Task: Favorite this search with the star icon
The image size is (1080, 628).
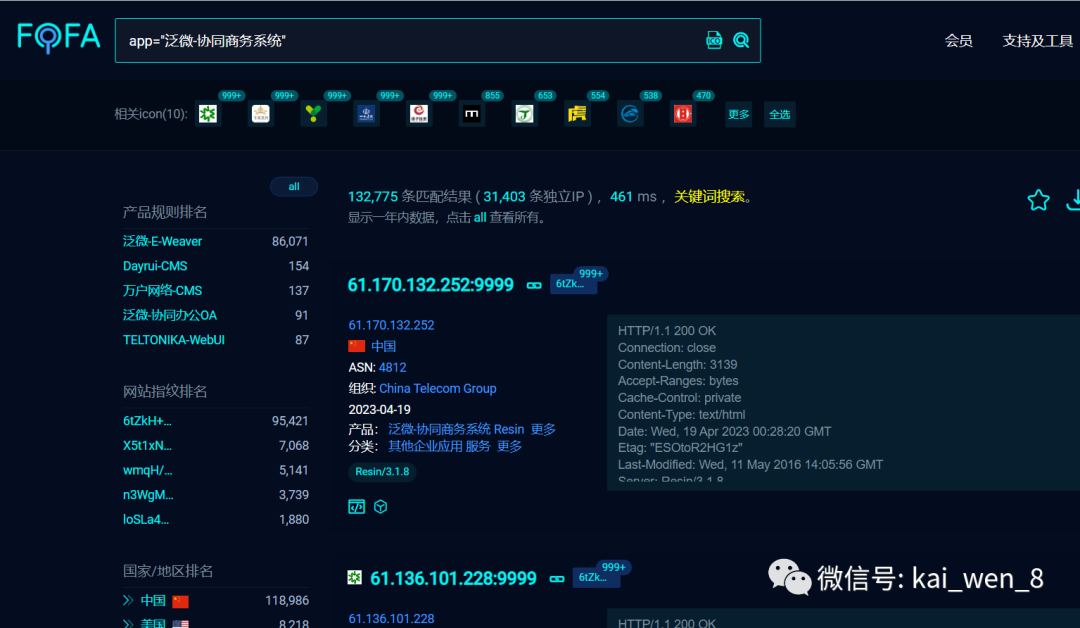Action: coord(1038,200)
